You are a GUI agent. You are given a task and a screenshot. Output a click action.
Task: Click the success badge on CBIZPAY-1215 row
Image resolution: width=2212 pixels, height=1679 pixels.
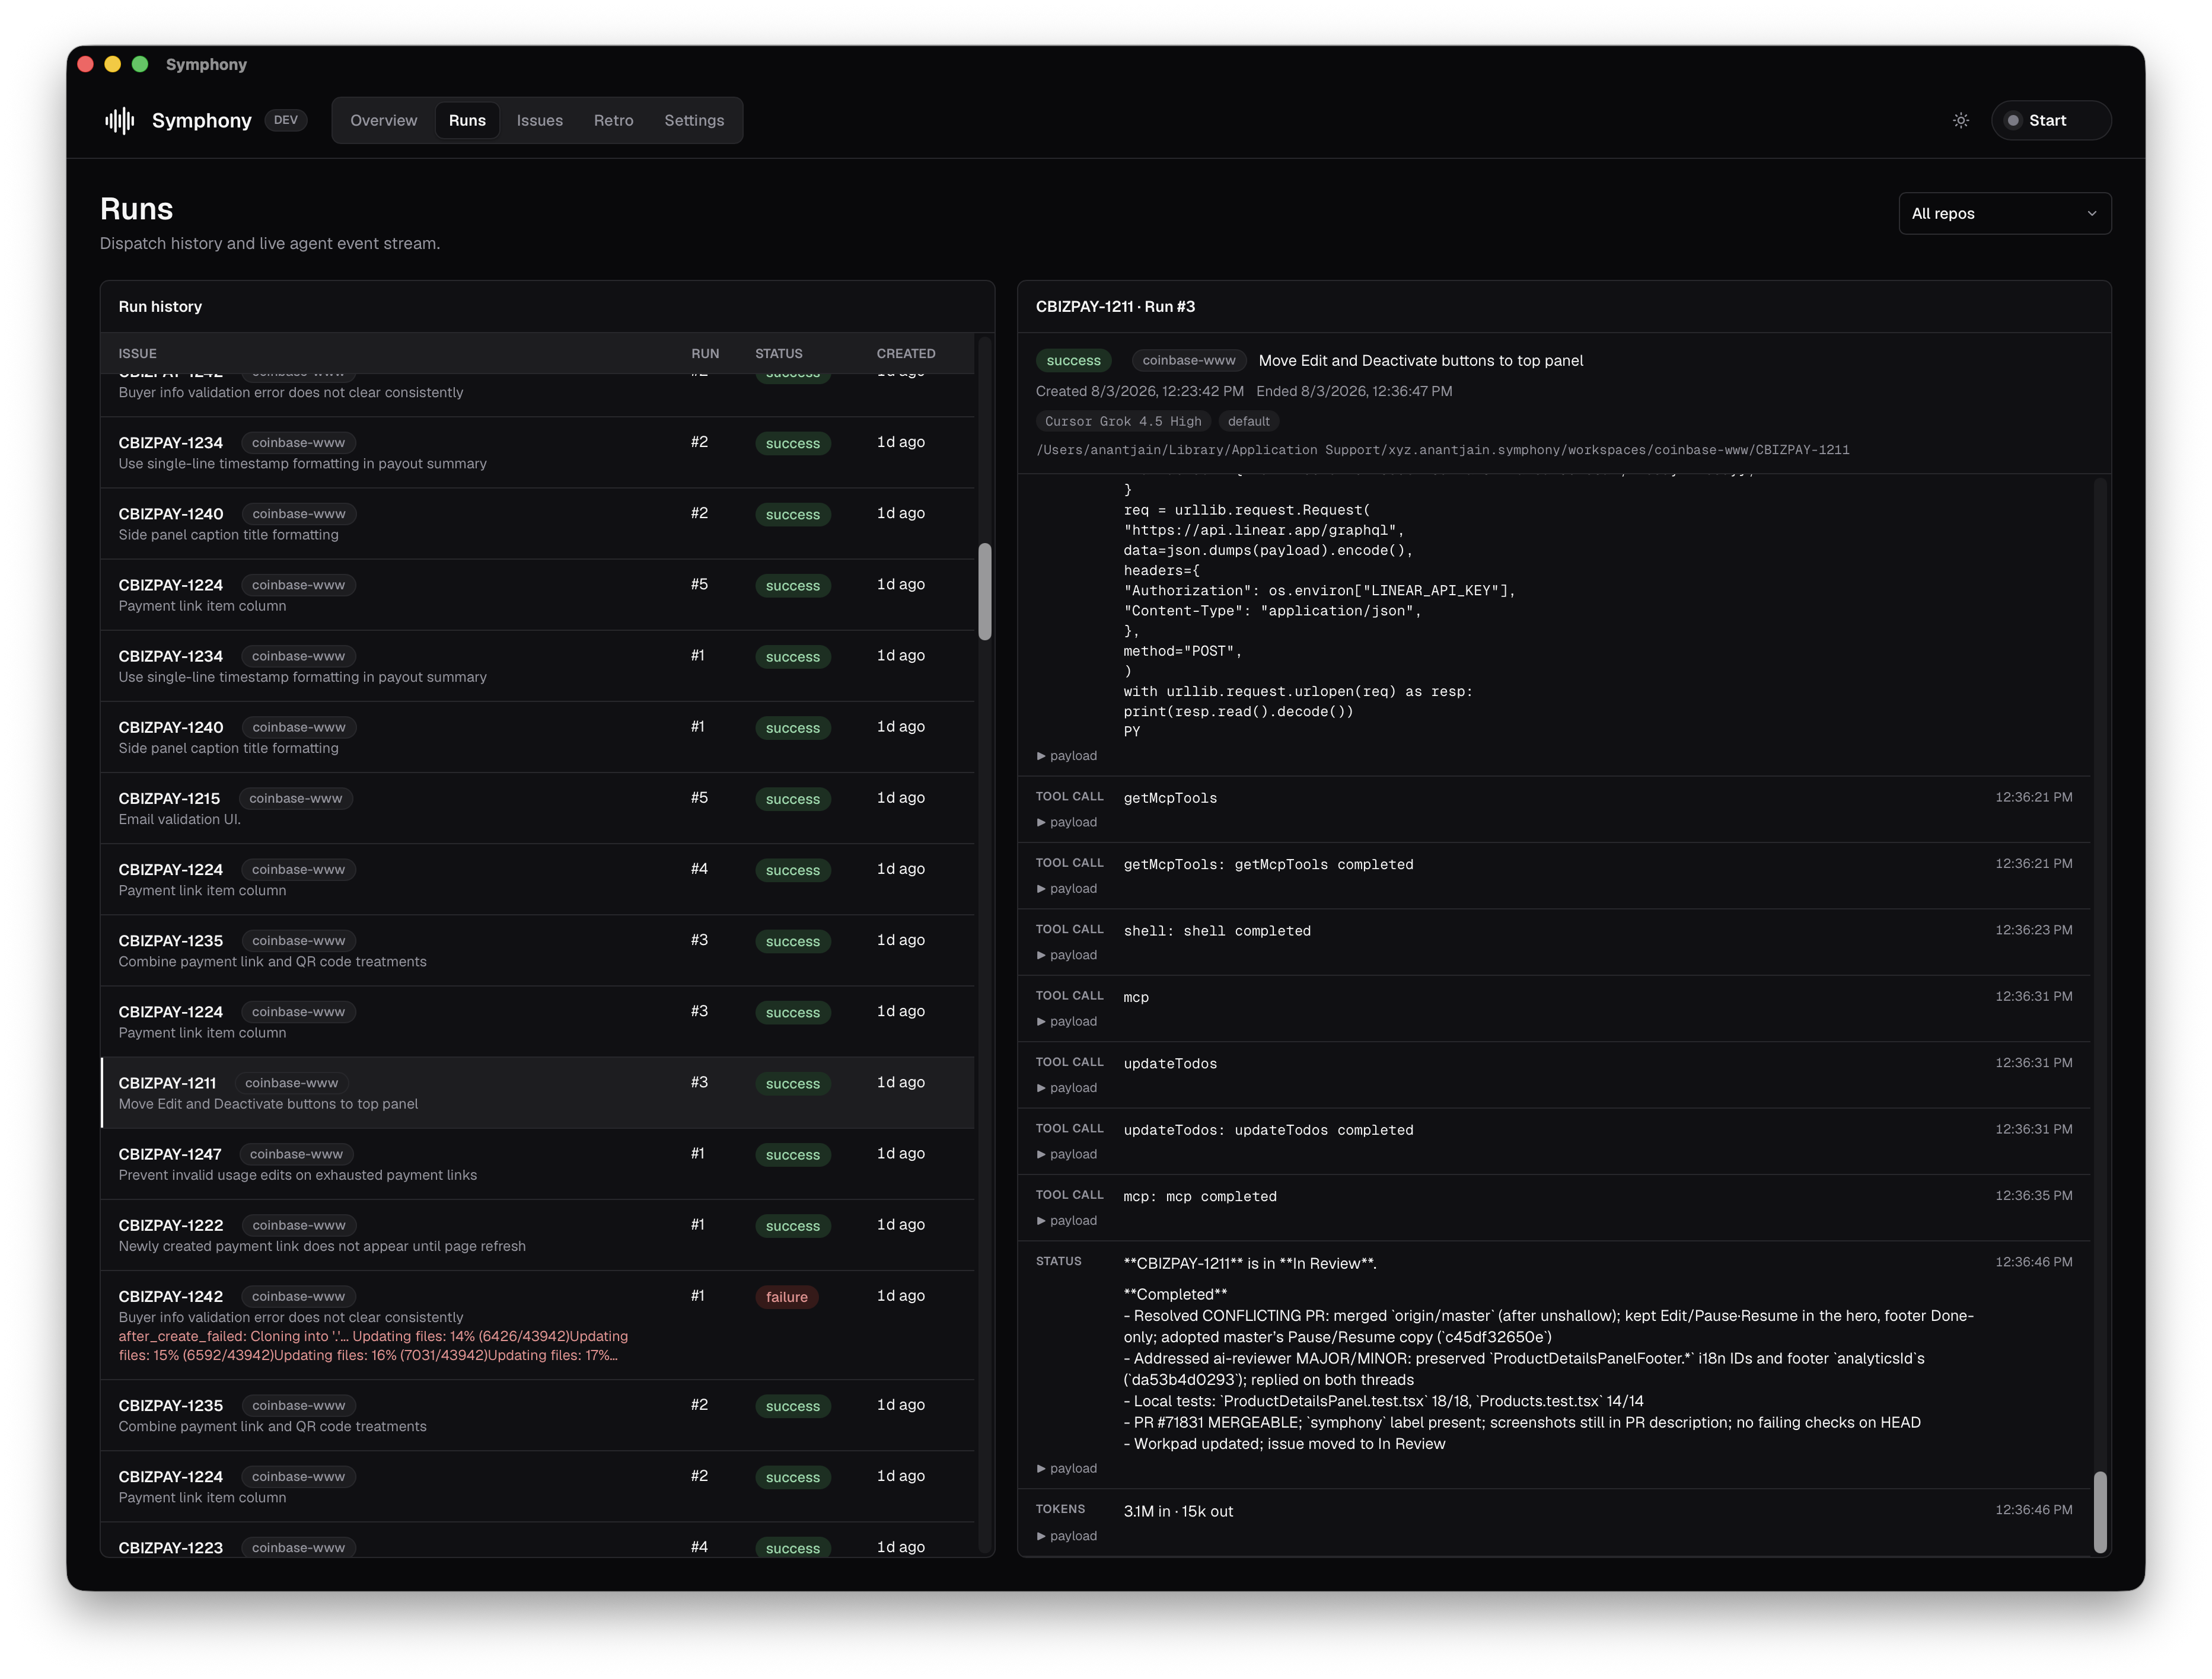[x=792, y=799]
